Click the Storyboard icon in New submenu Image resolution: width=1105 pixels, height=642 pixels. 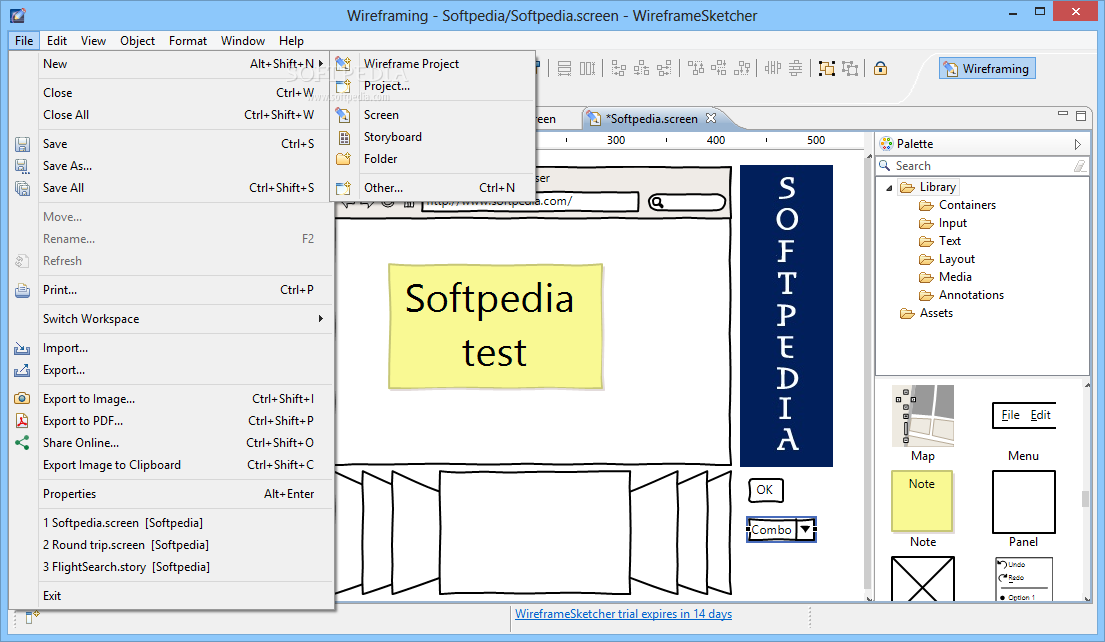click(344, 137)
